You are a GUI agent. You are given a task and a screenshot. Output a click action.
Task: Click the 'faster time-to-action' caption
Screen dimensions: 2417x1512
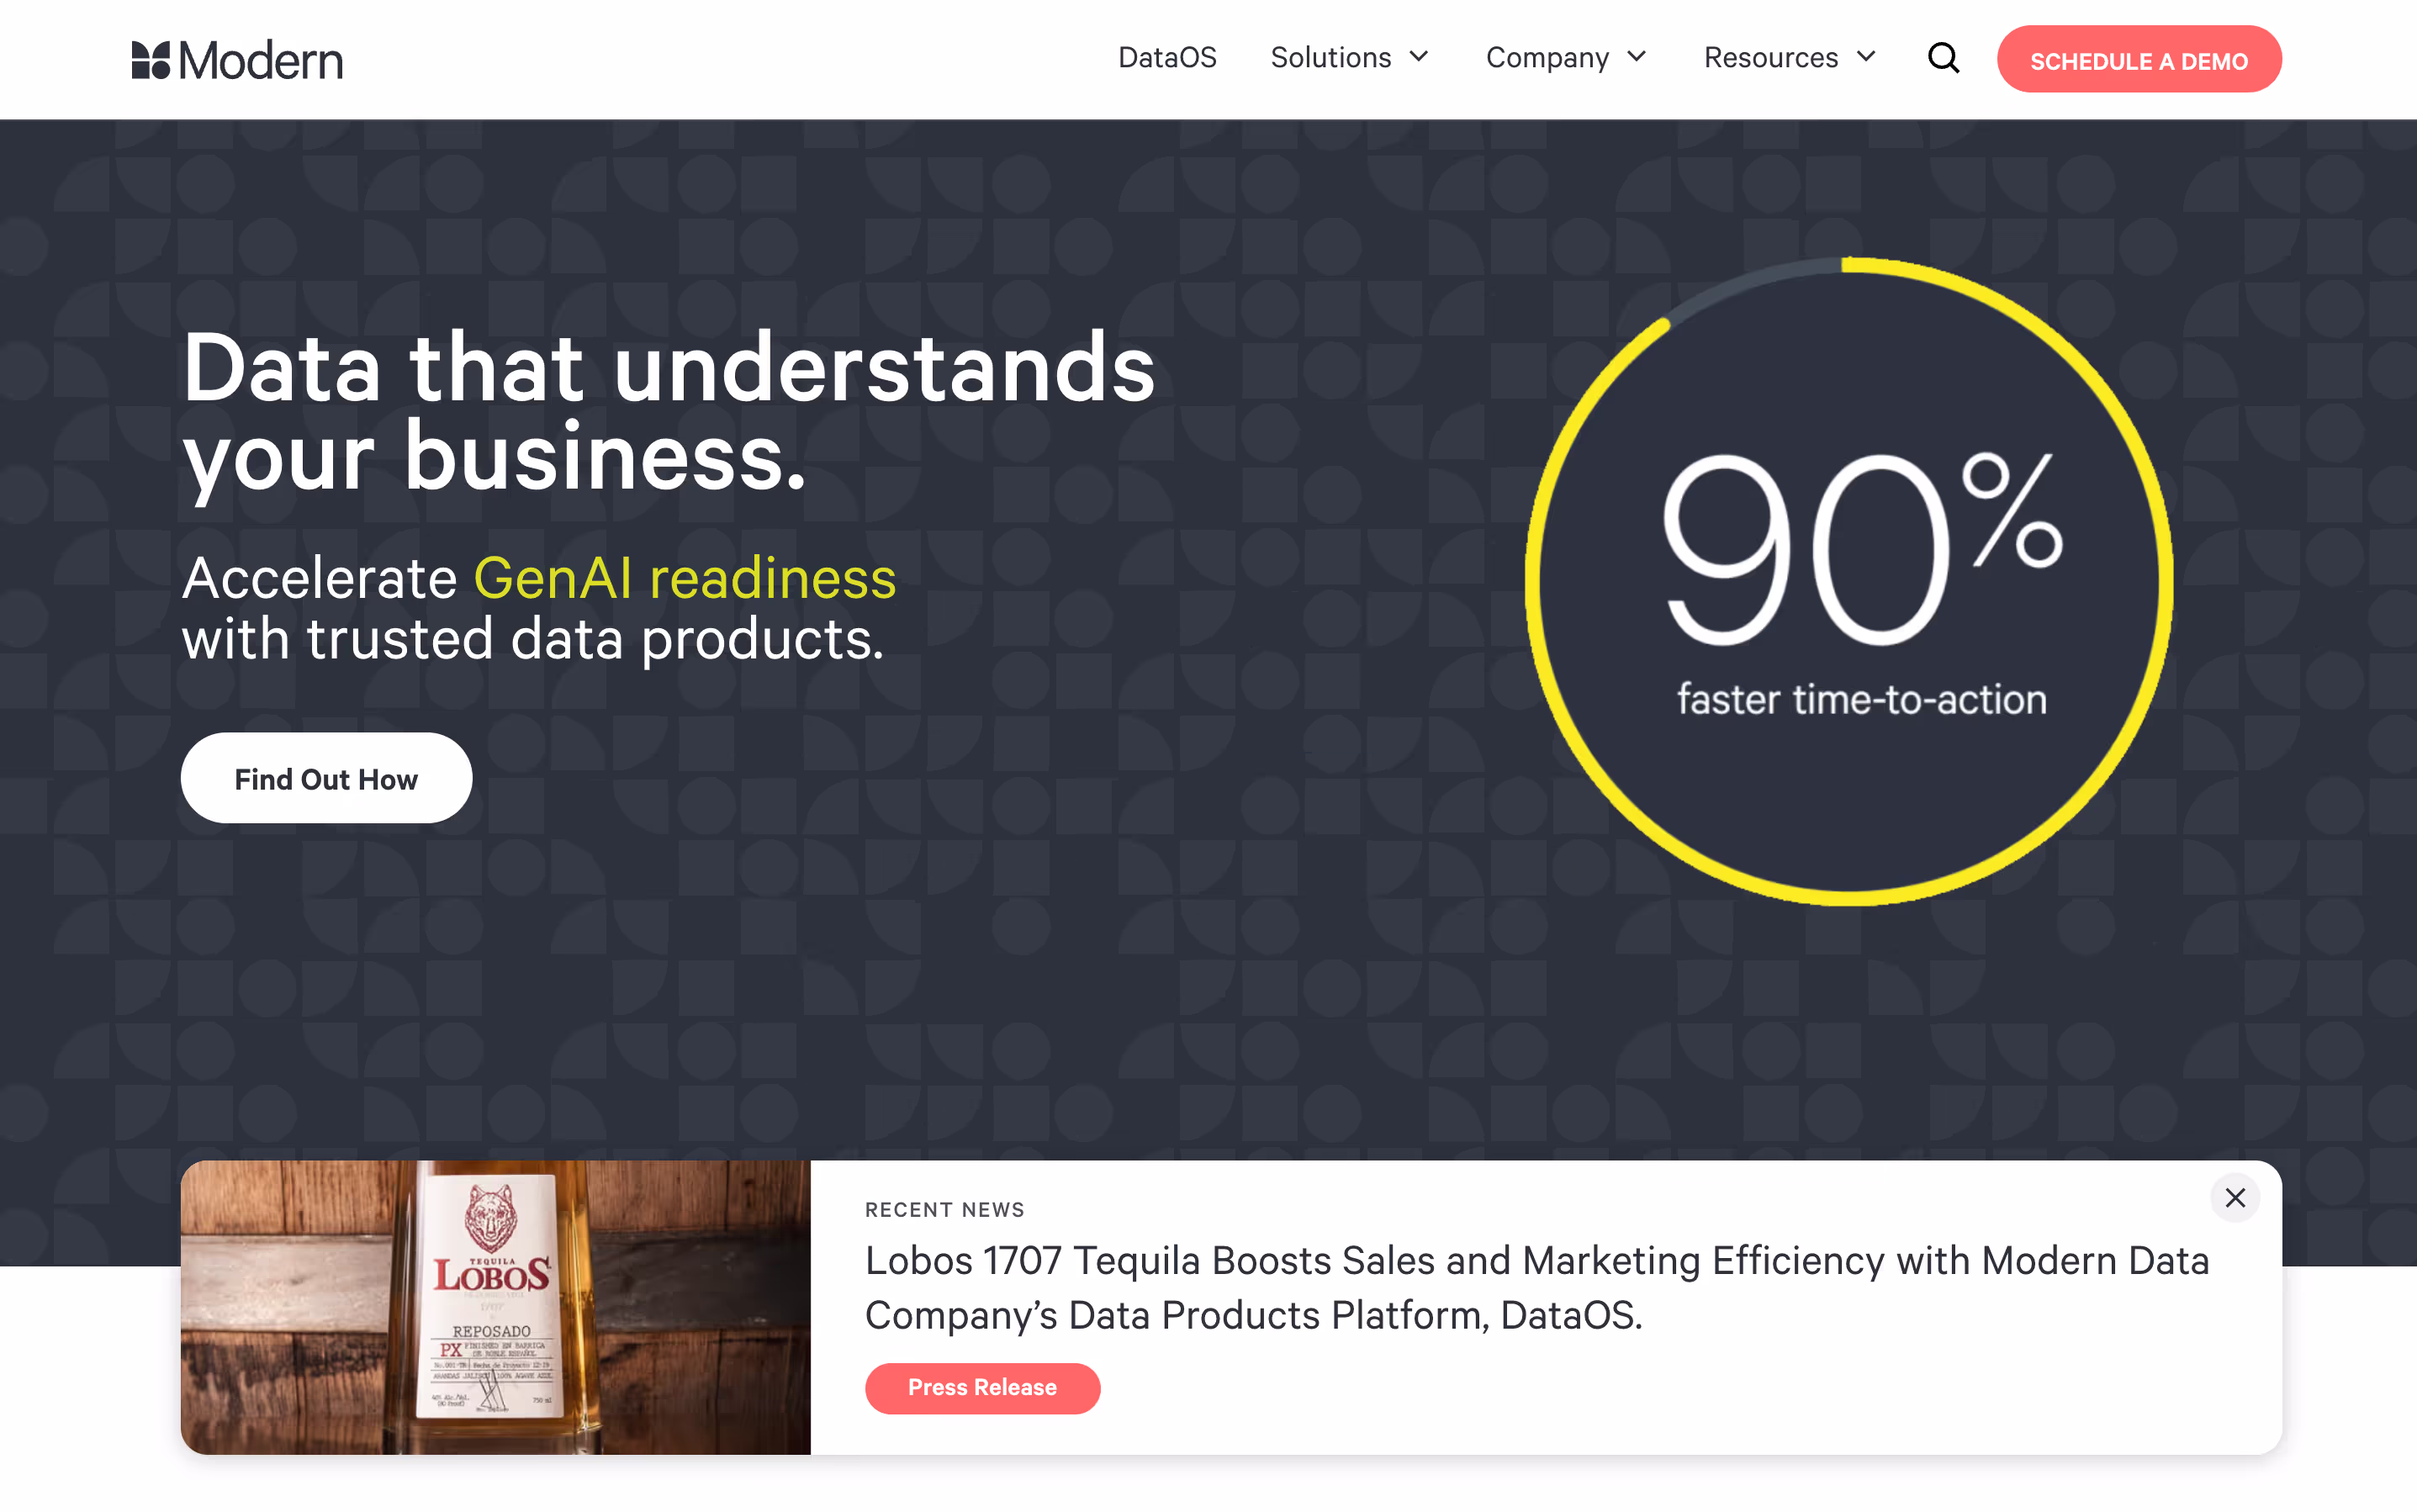[1862, 699]
